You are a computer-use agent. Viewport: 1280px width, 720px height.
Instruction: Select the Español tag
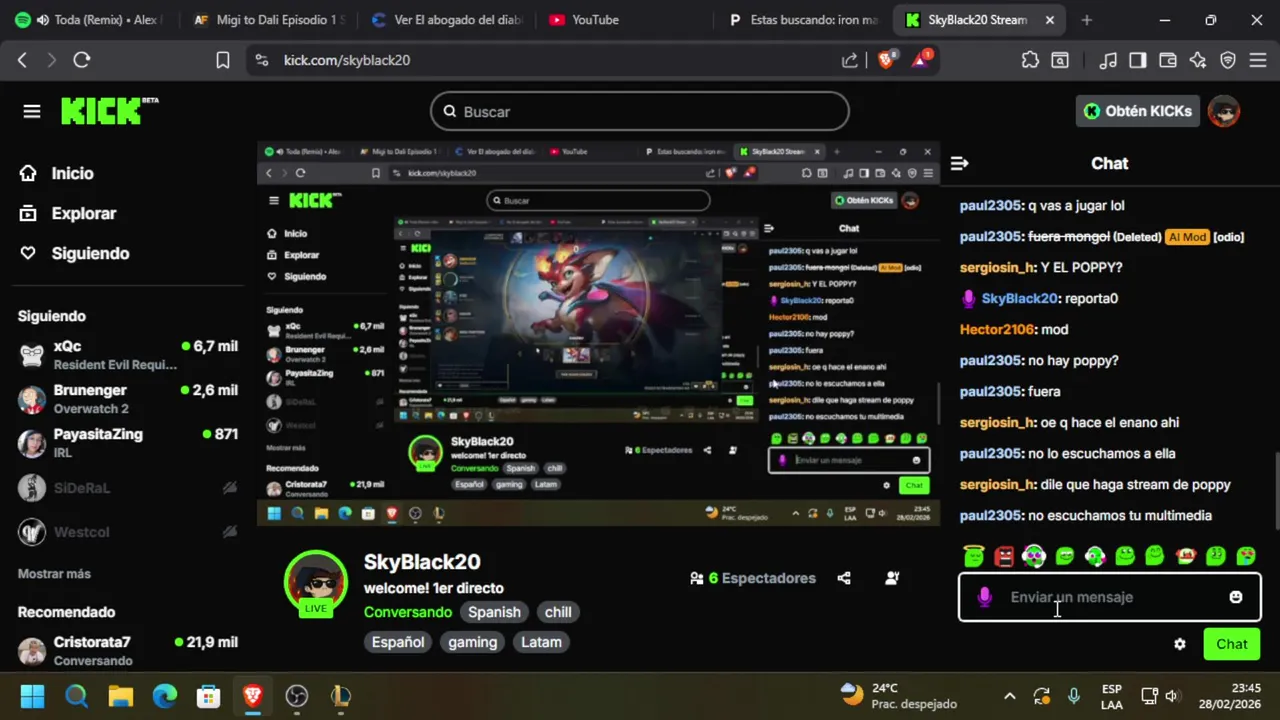398,642
